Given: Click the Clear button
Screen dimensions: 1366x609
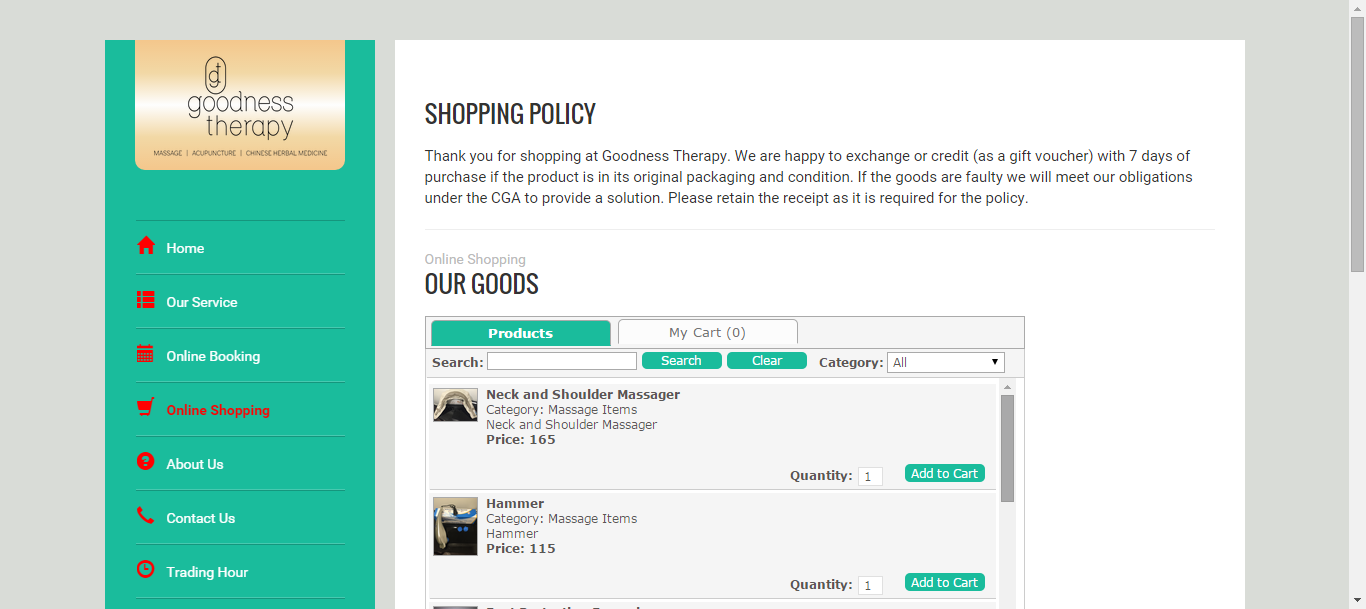Looking at the screenshot, I should pos(767,361).
